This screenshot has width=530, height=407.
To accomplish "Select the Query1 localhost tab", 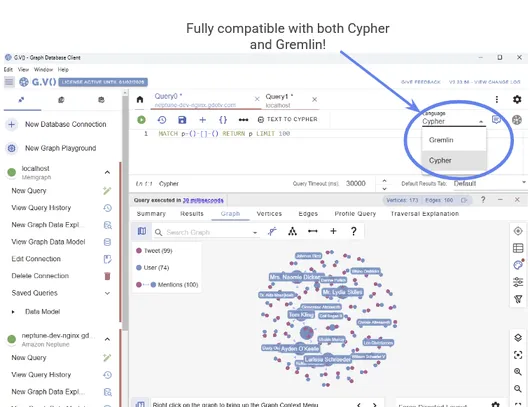I will click(x=286, y=100).
